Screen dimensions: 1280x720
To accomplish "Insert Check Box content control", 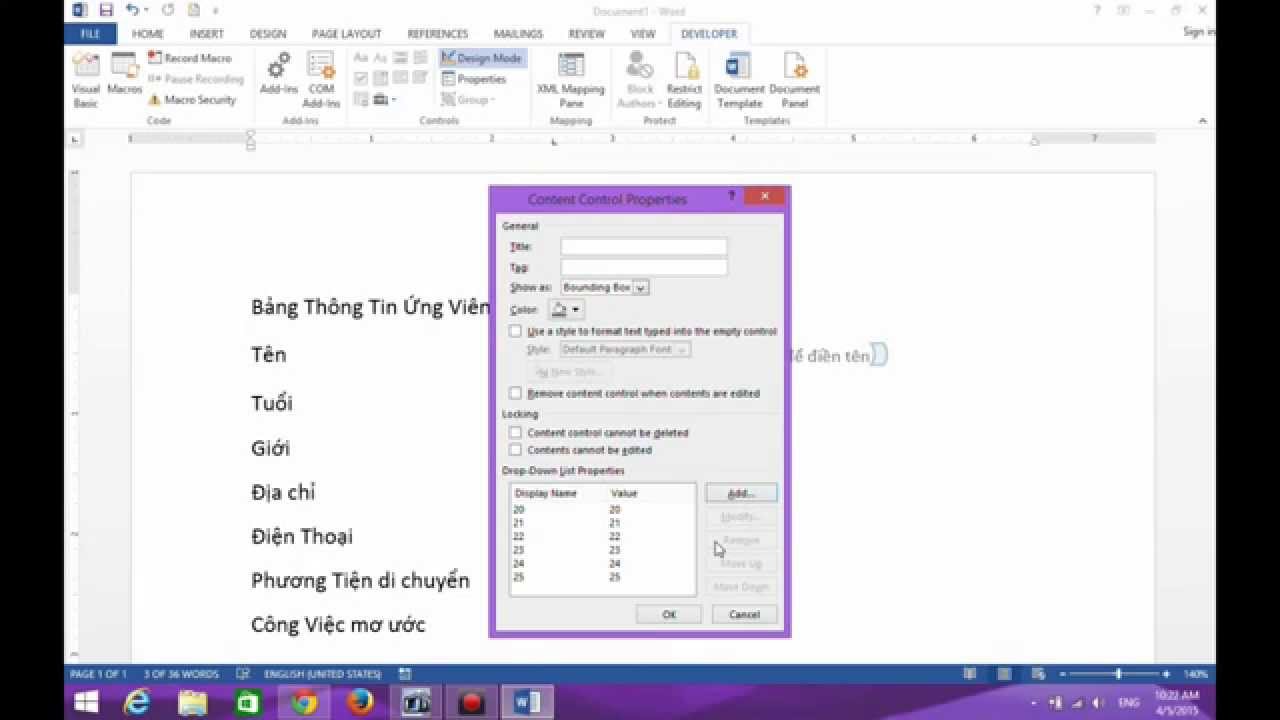I will (362, 79).
